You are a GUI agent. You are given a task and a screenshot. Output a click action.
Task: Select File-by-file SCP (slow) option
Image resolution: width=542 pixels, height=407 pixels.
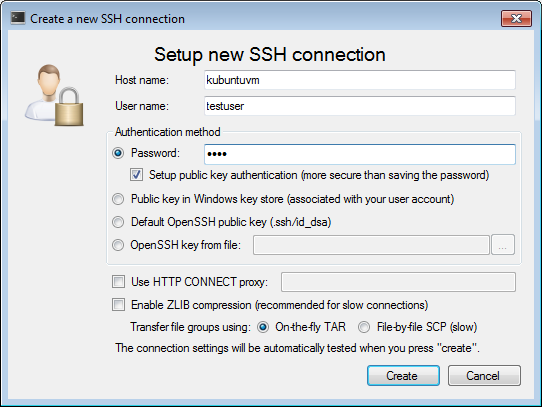pyautogui.click(x=364, y=327)
